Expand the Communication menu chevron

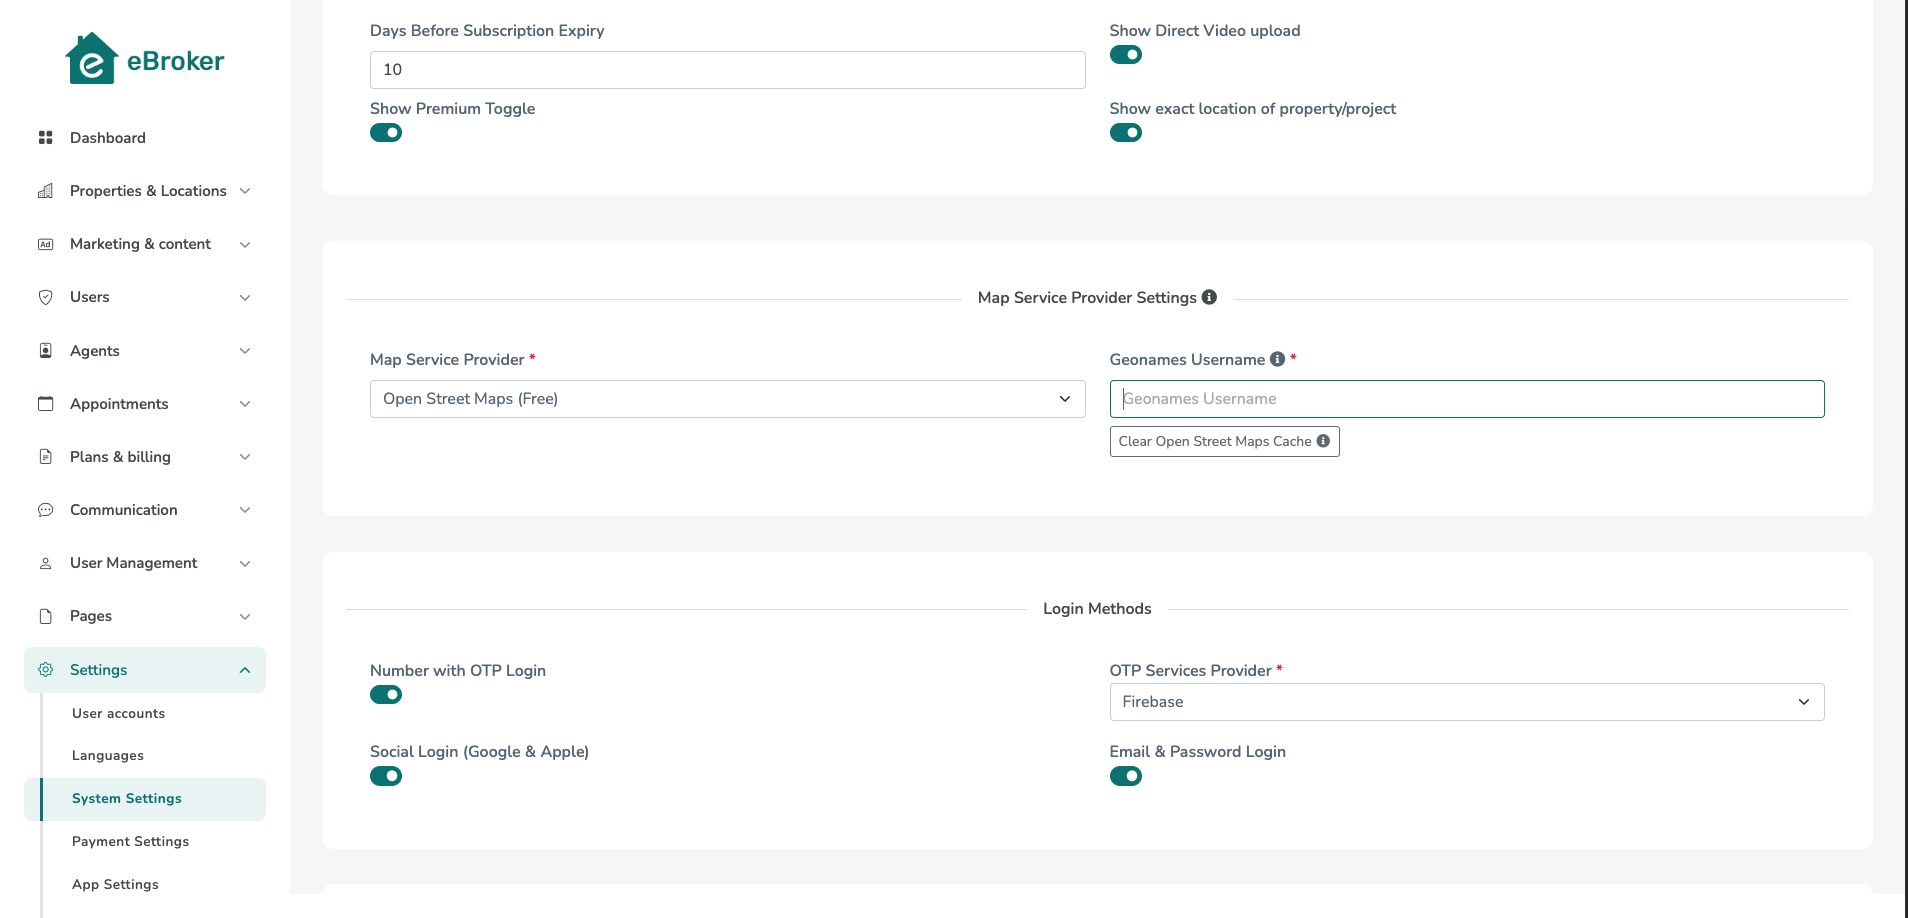(x=245, y=510)
